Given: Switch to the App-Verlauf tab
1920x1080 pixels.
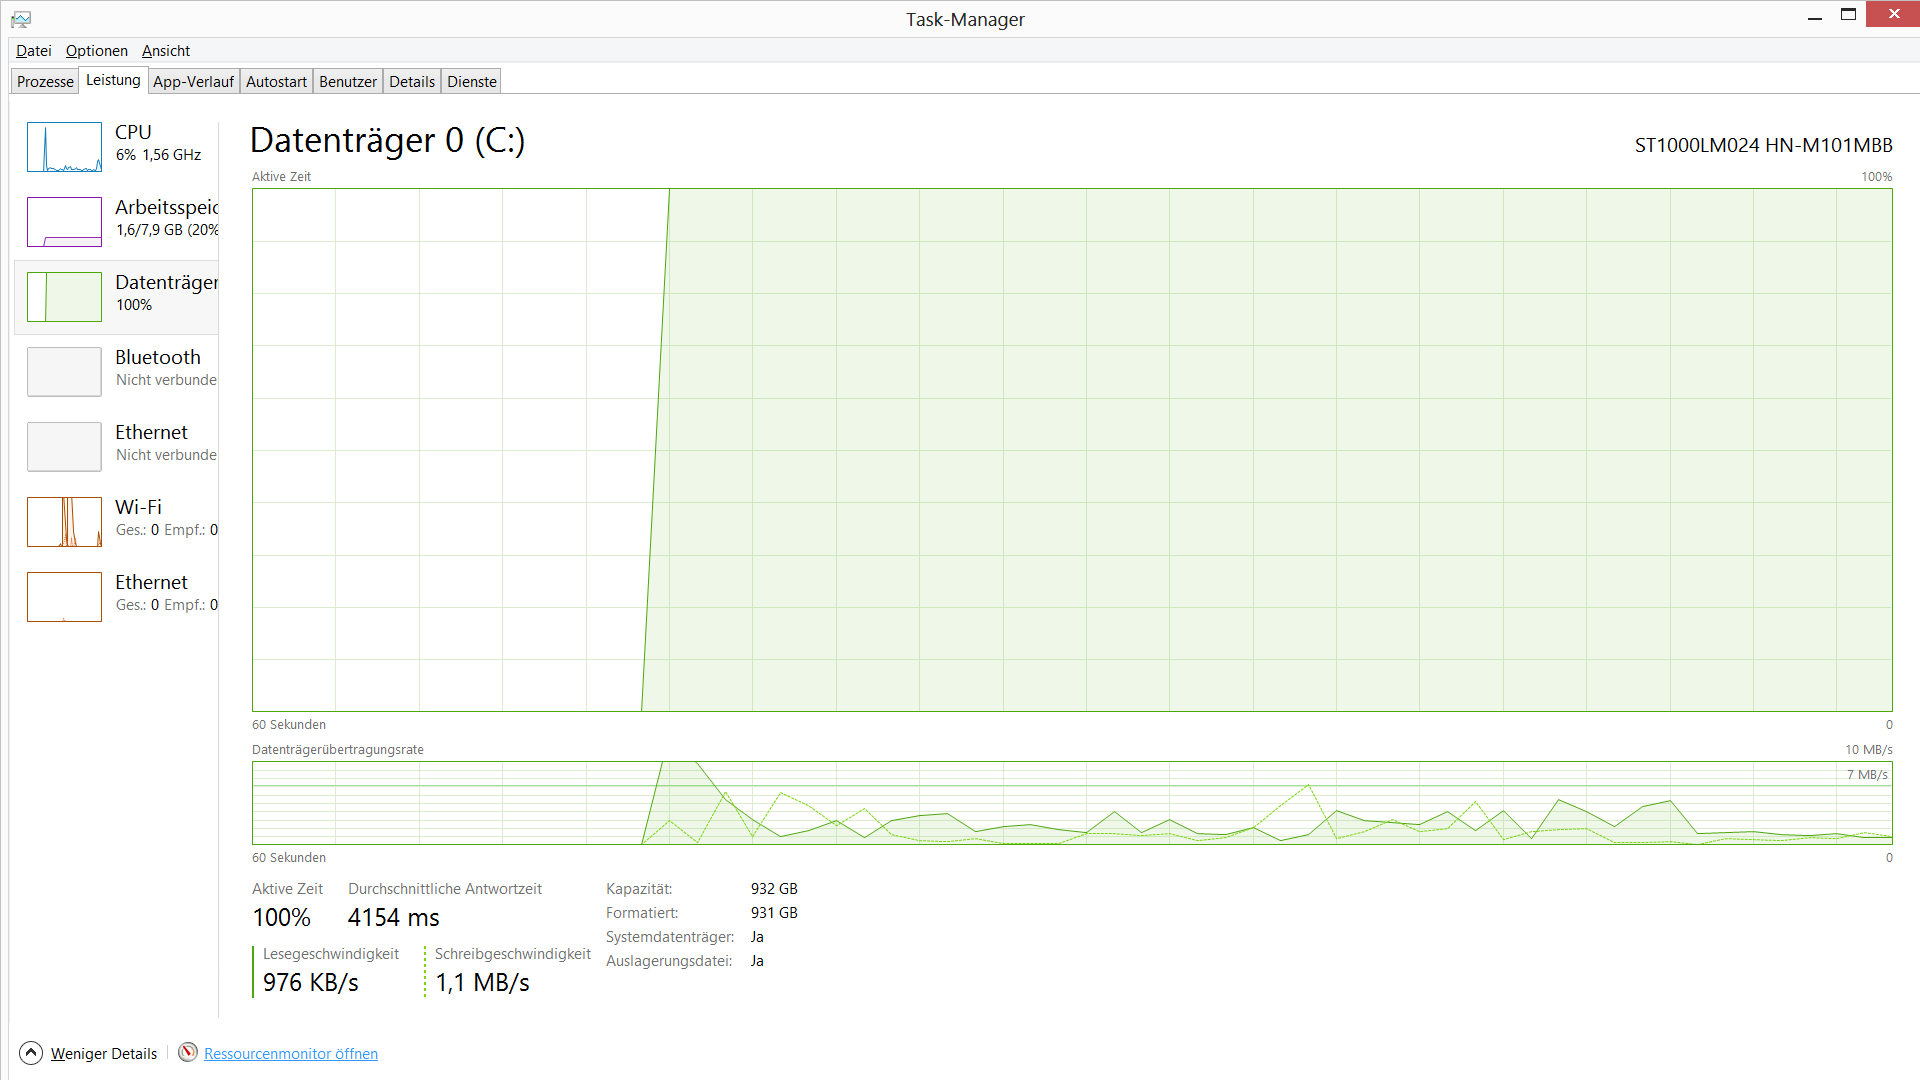Looking at the screenshot, I should coord(193,82).
